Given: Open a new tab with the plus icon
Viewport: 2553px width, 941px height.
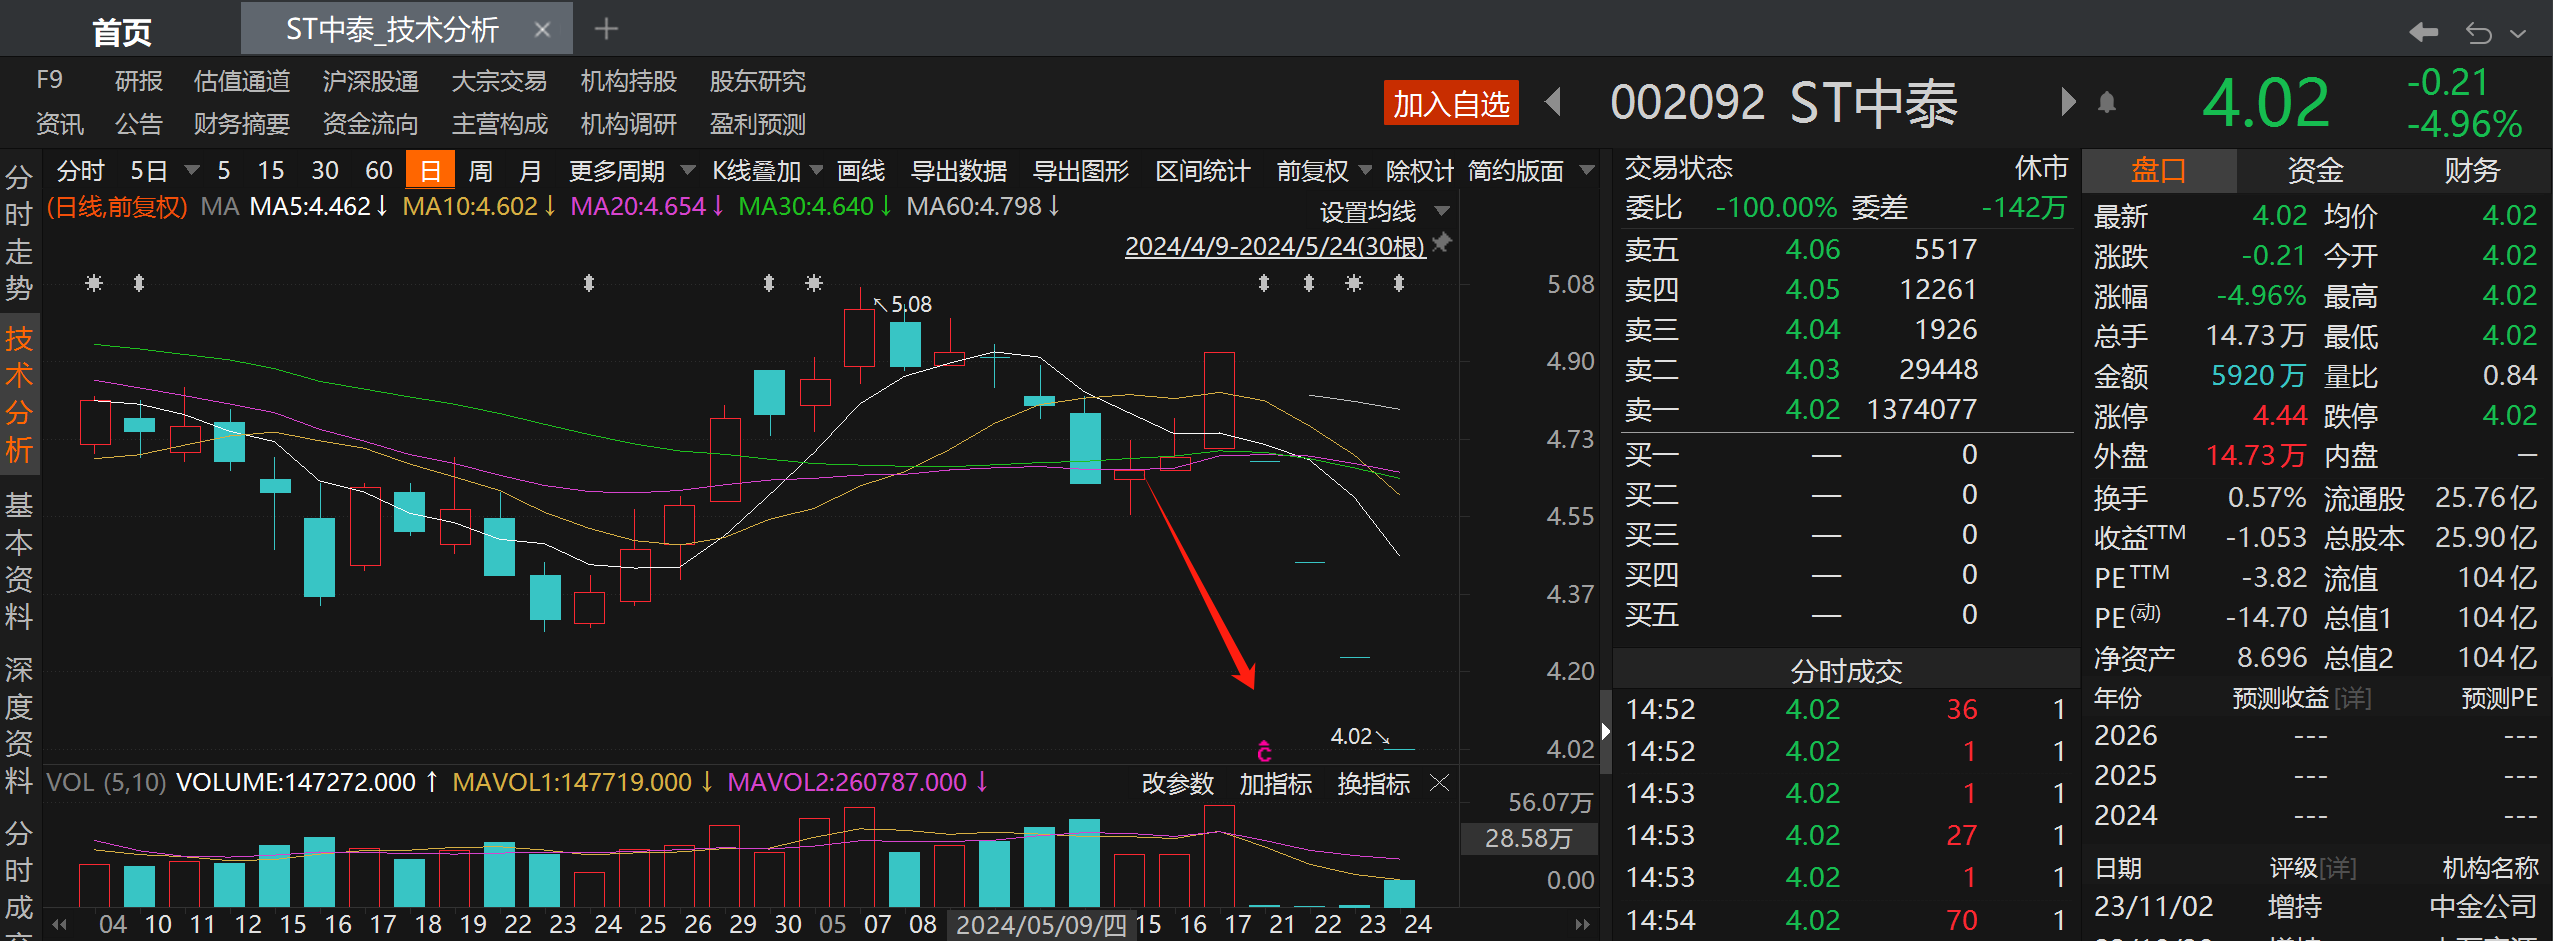Looking at the screenshot, I should (606, 29).
